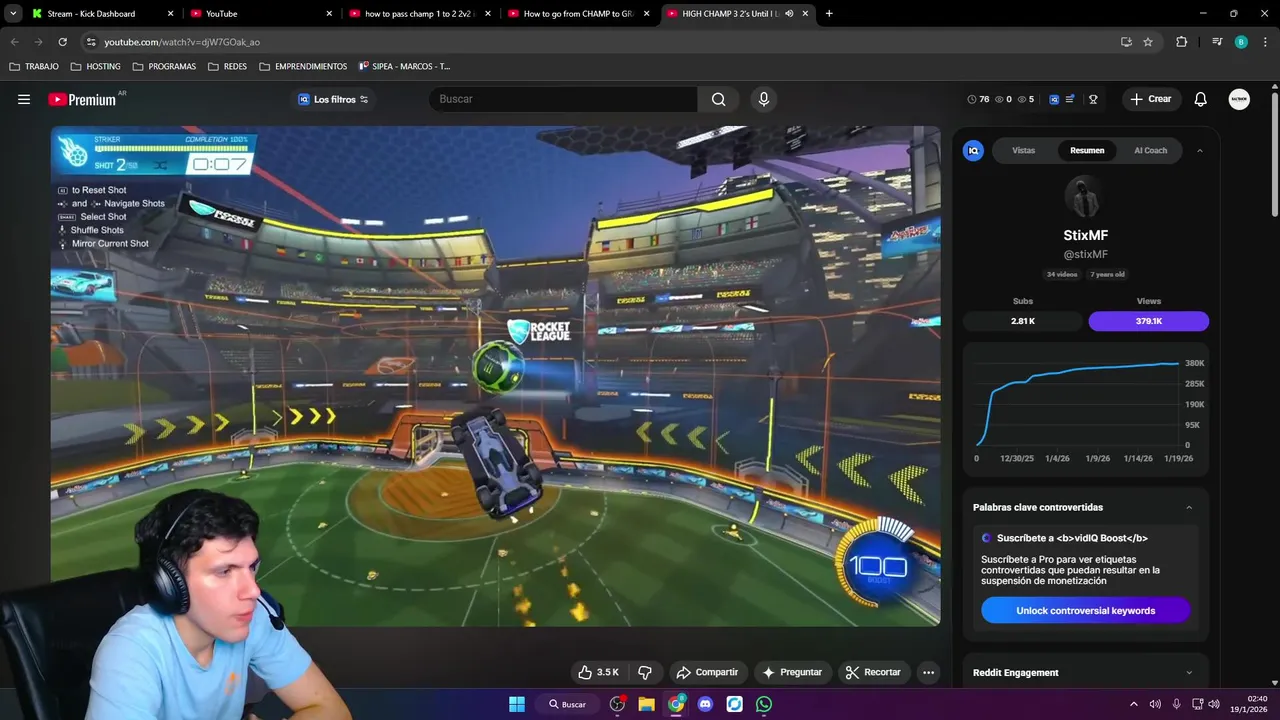Image resolution: width=1280 pixels, height=720 pixels.
Task: Open the notifications bell
Action: pyautogui.click(x=1201, y=99)
